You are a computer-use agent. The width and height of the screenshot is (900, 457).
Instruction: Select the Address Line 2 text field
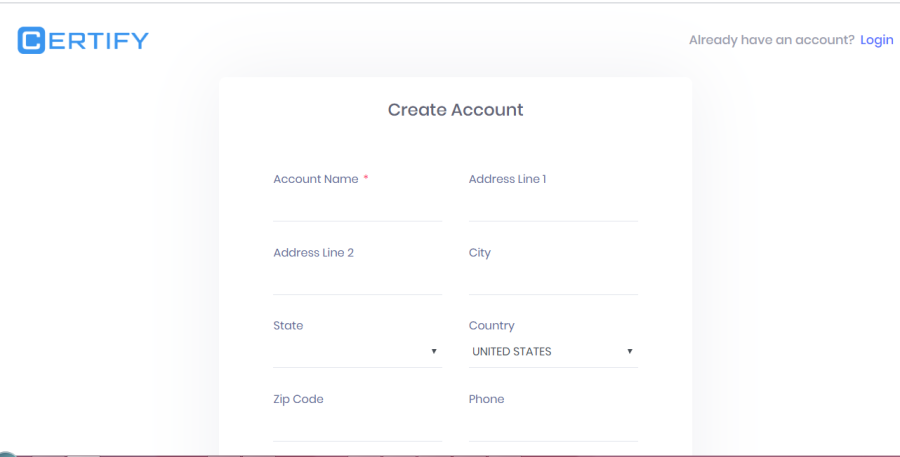pos(358,281)
